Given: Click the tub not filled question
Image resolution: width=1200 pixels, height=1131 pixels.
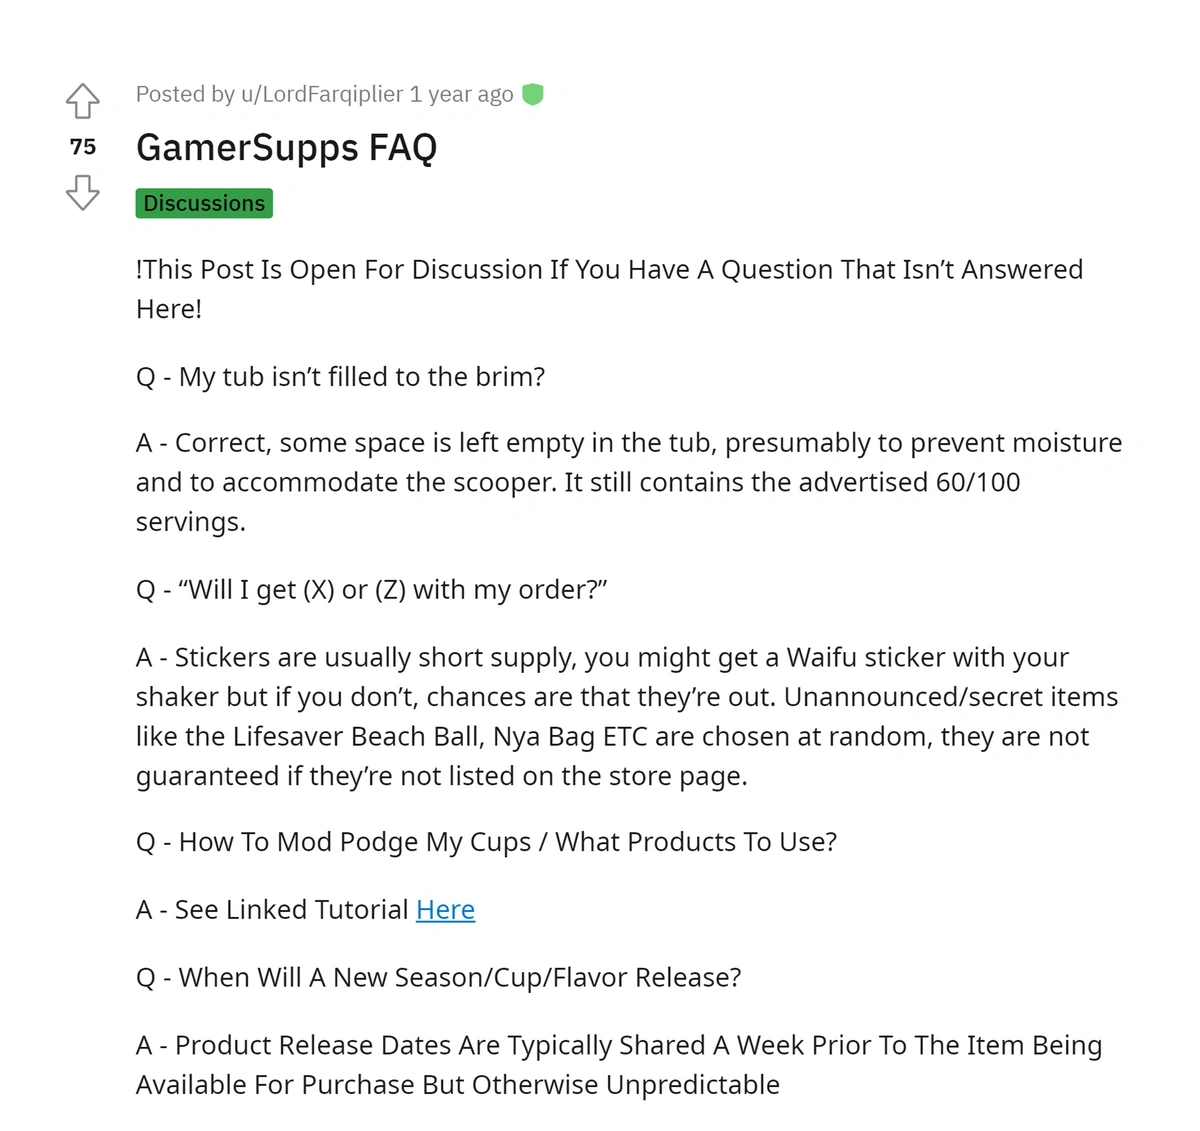Looking at the screenshot, I should pos(340,377).
